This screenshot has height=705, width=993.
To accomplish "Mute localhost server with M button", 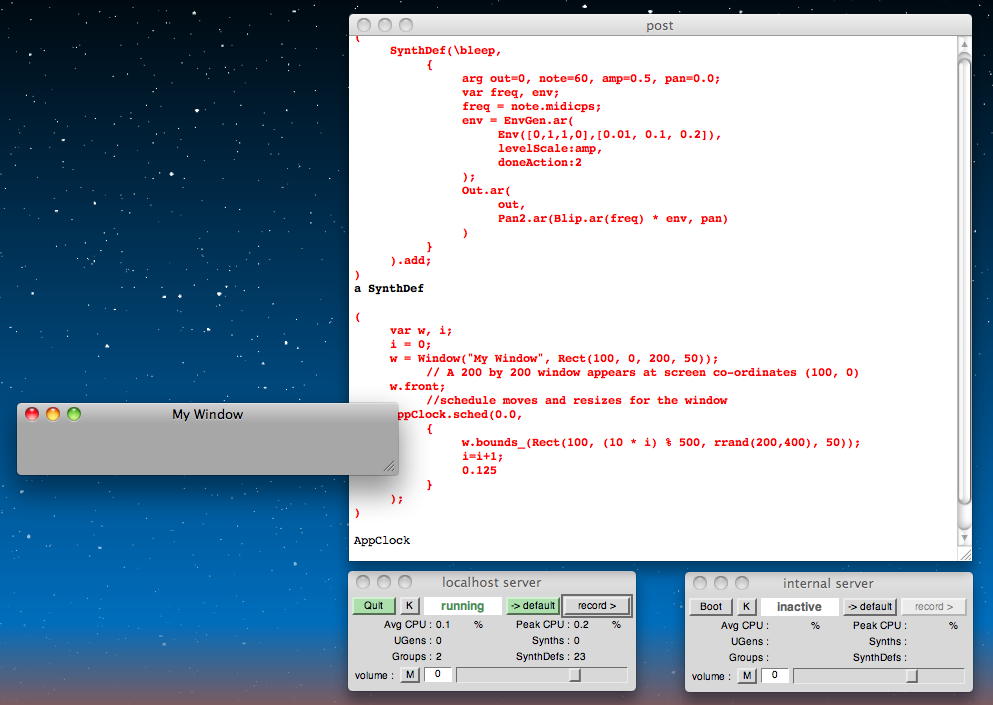I will pyautogui.click(x=410, y=676).
